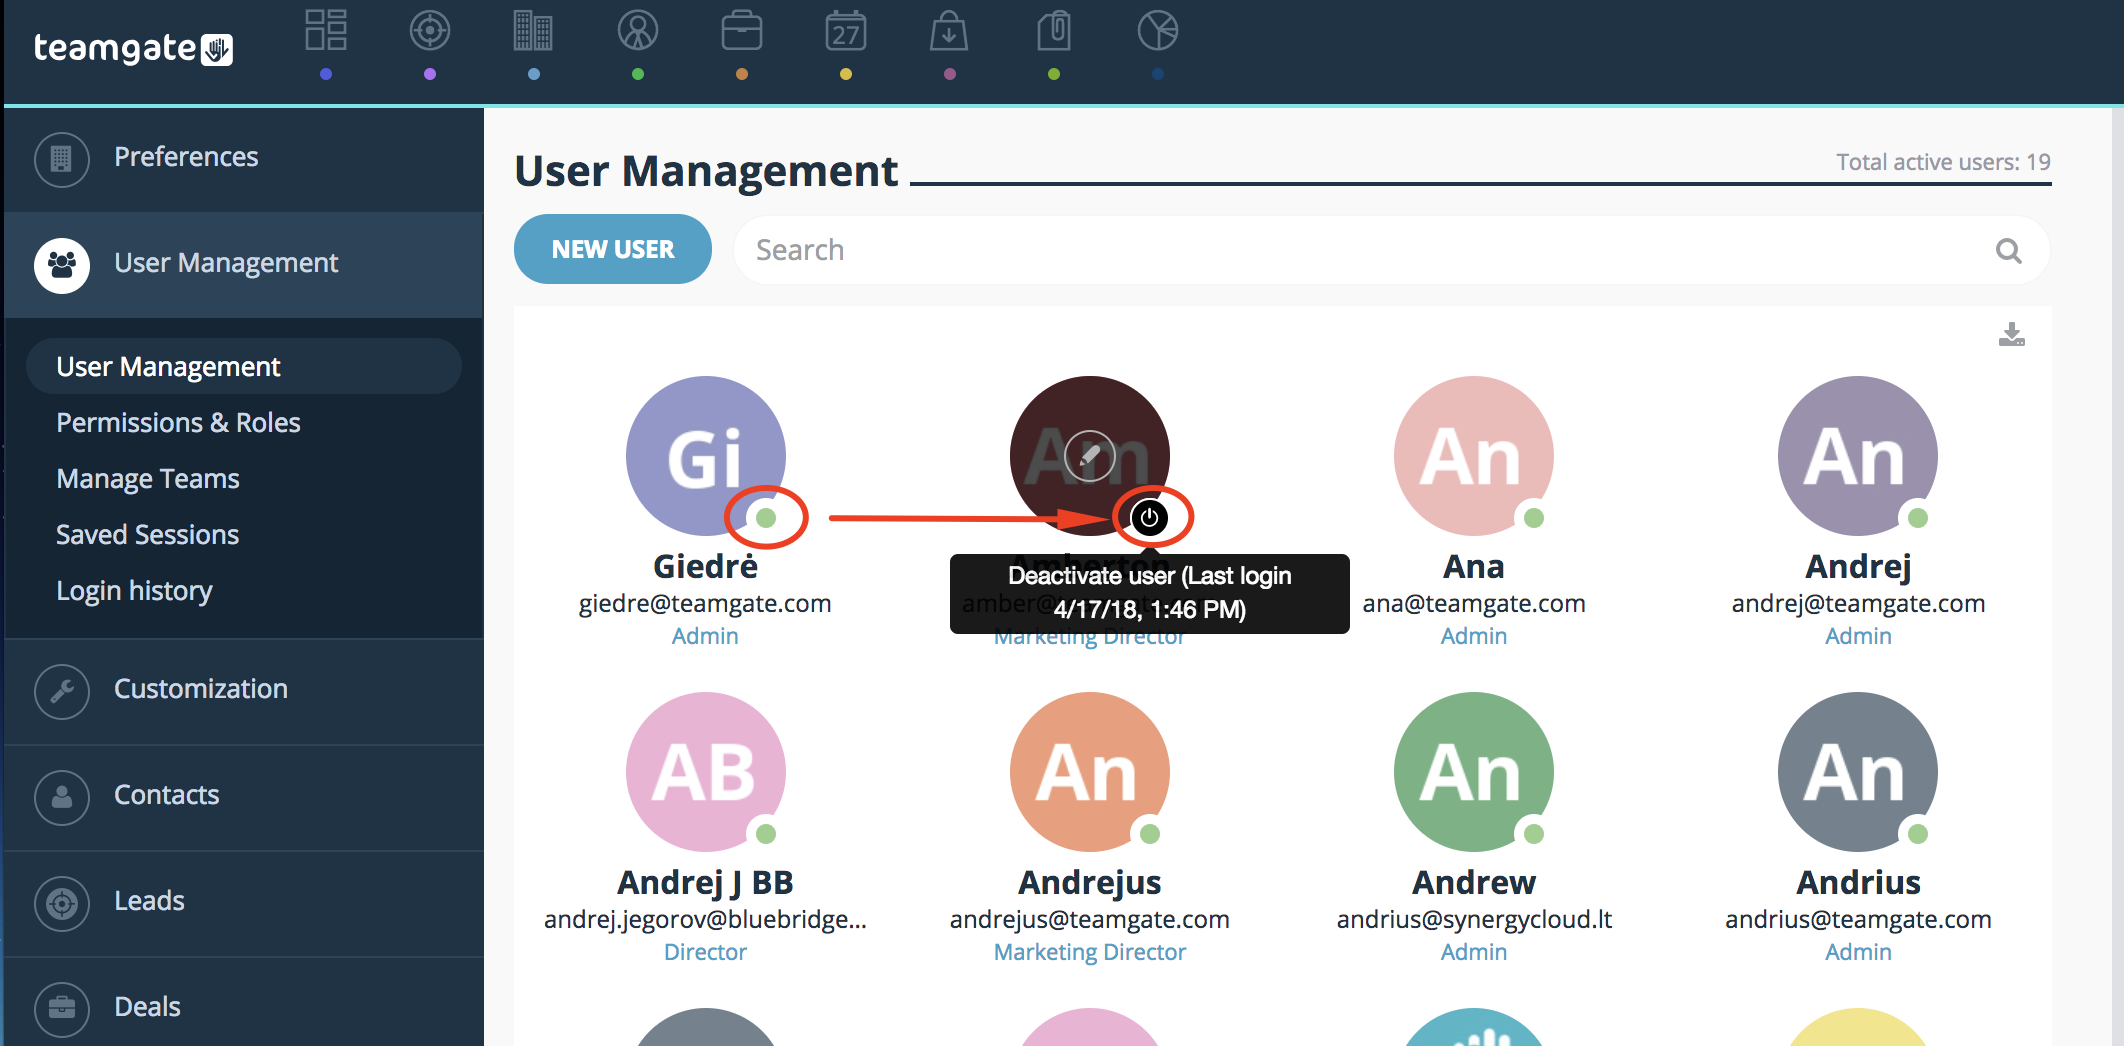
Task: Click the Andrej J BB name text
Action: click(x=705, y=882)
